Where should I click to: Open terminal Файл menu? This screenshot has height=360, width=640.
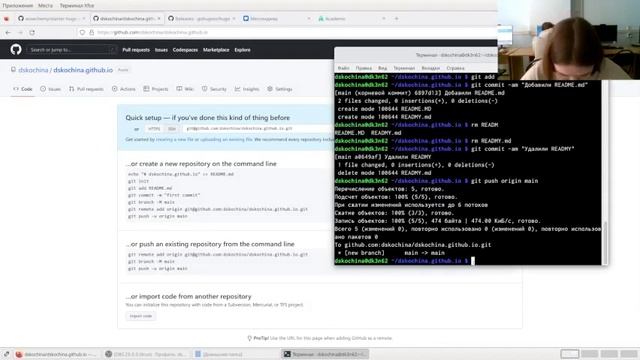click(x=344, y=68)
